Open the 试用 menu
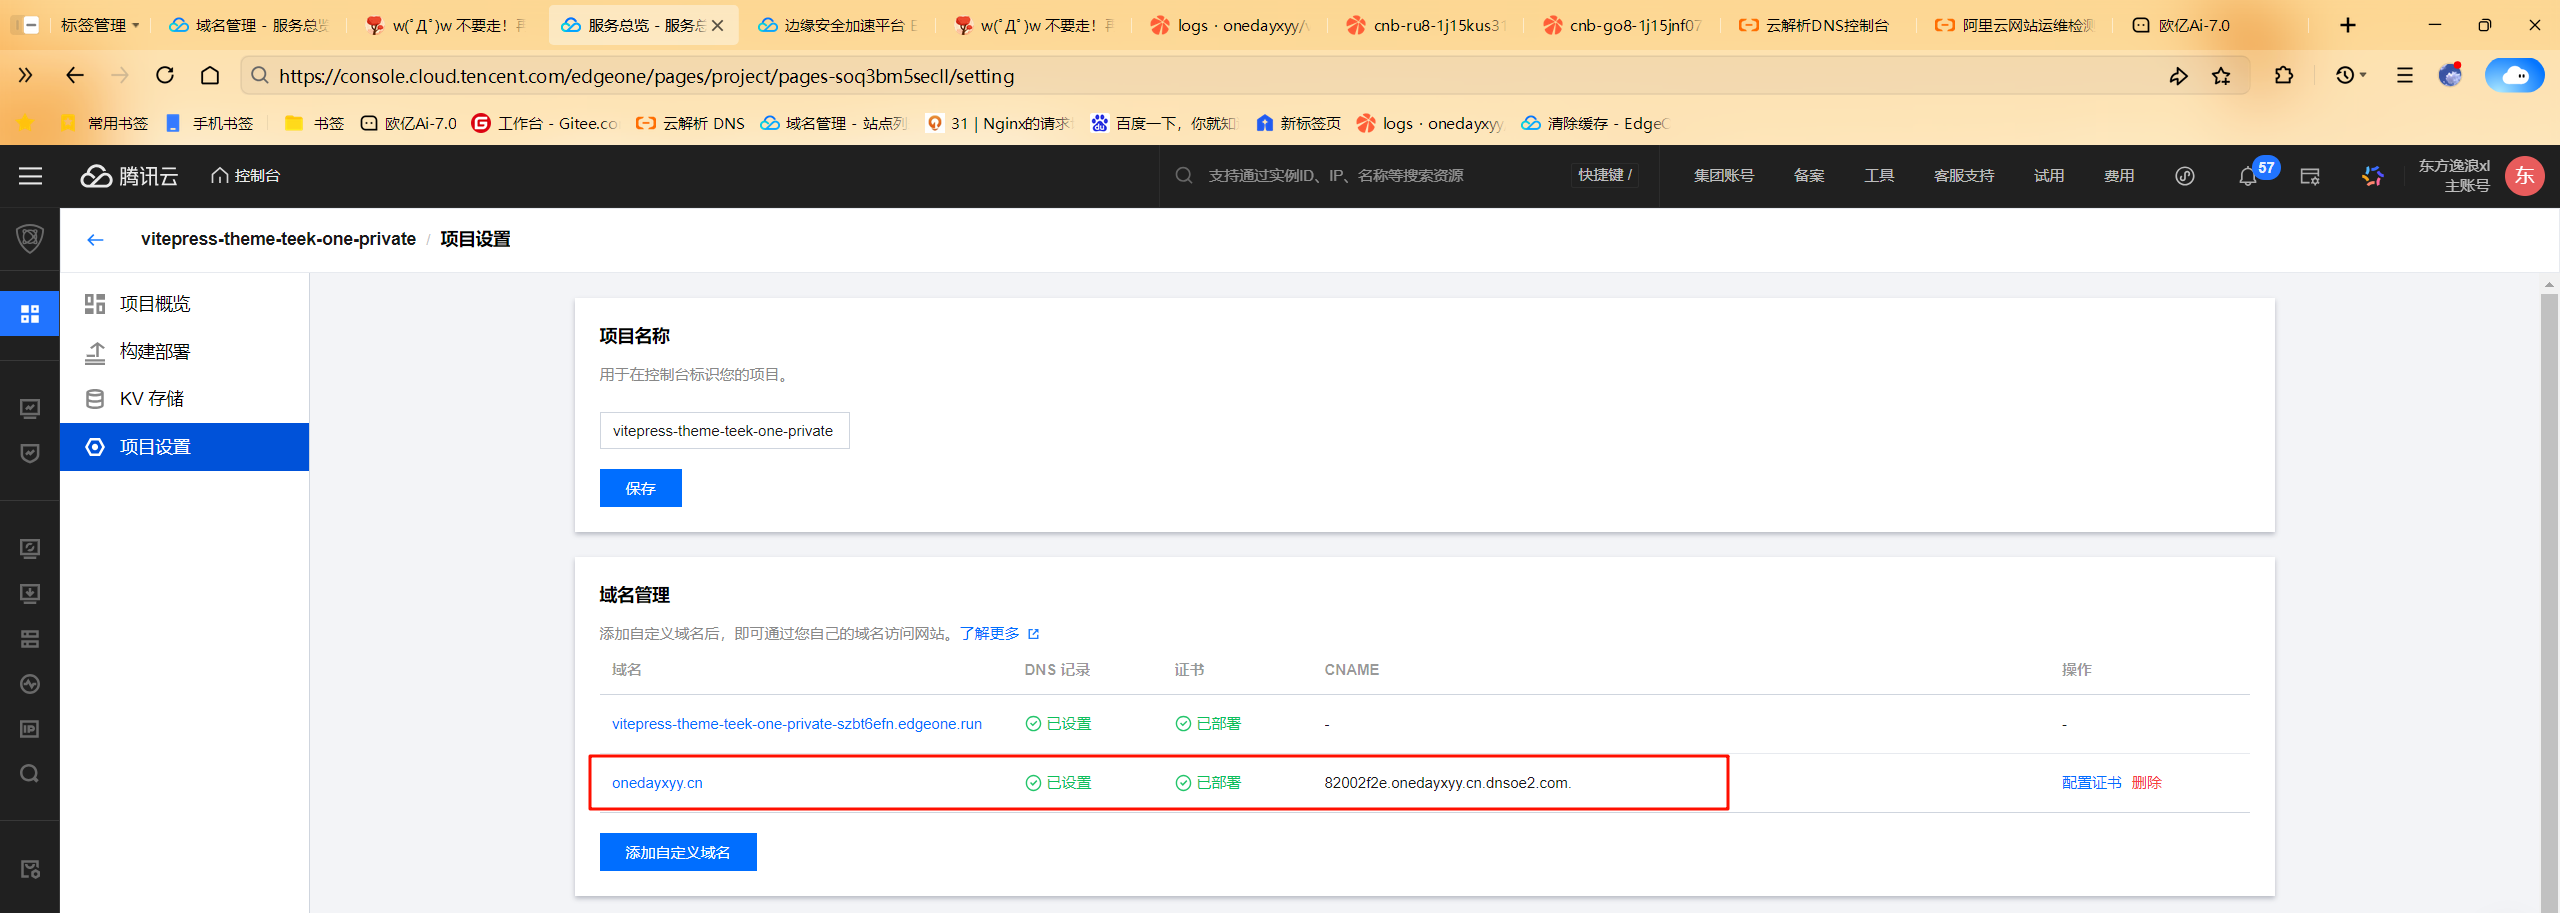Screen dimensions: 2560x913 [x=2049, y=176]
